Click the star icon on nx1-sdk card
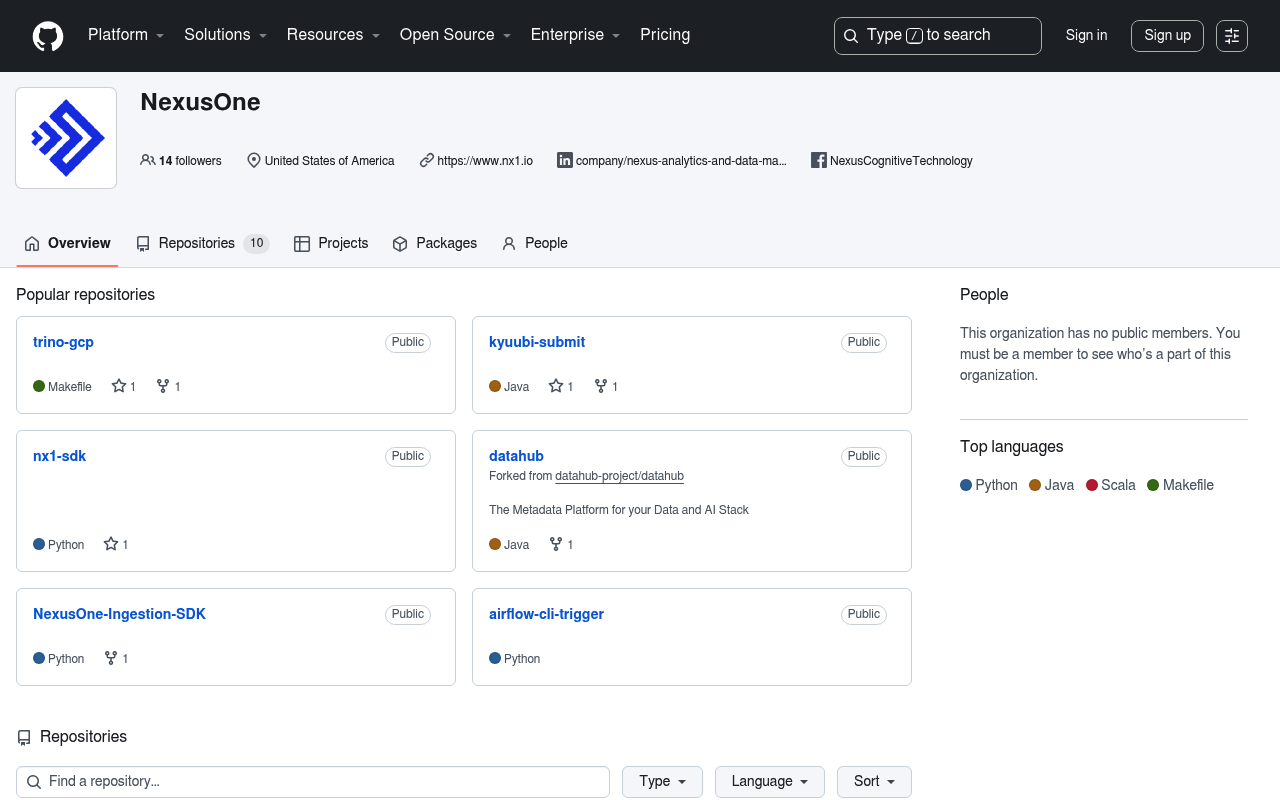The height and width of the screenshot is (800, 1280). tap(111, 544)
